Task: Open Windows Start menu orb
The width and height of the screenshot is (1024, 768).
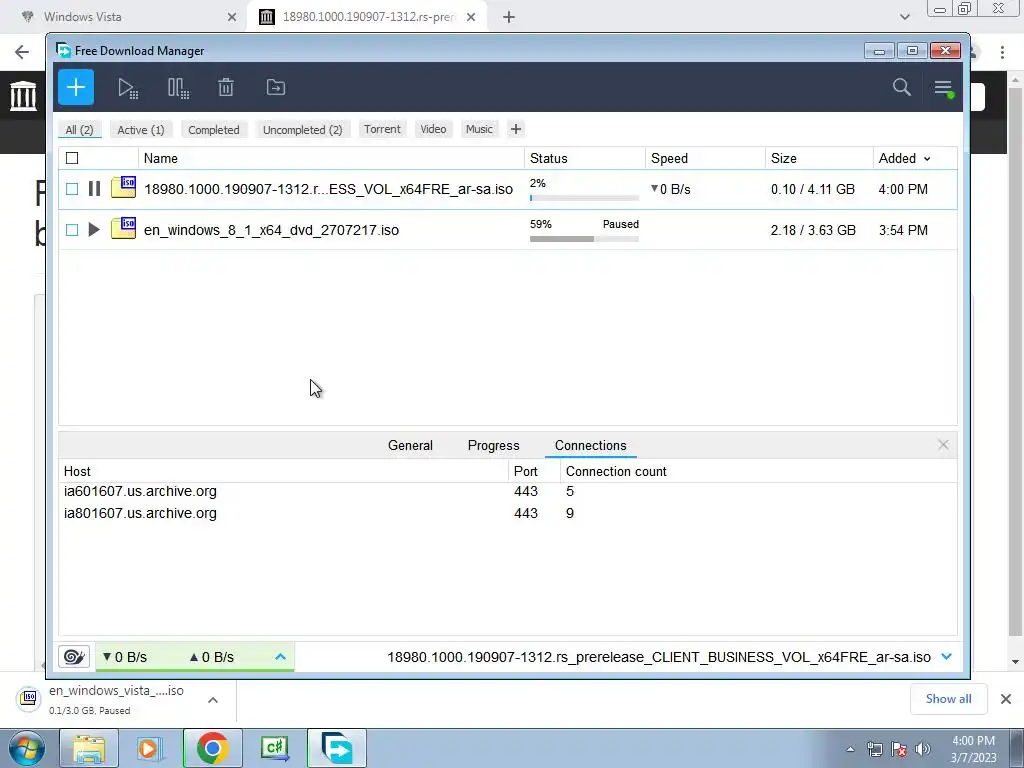Action: 26,748
